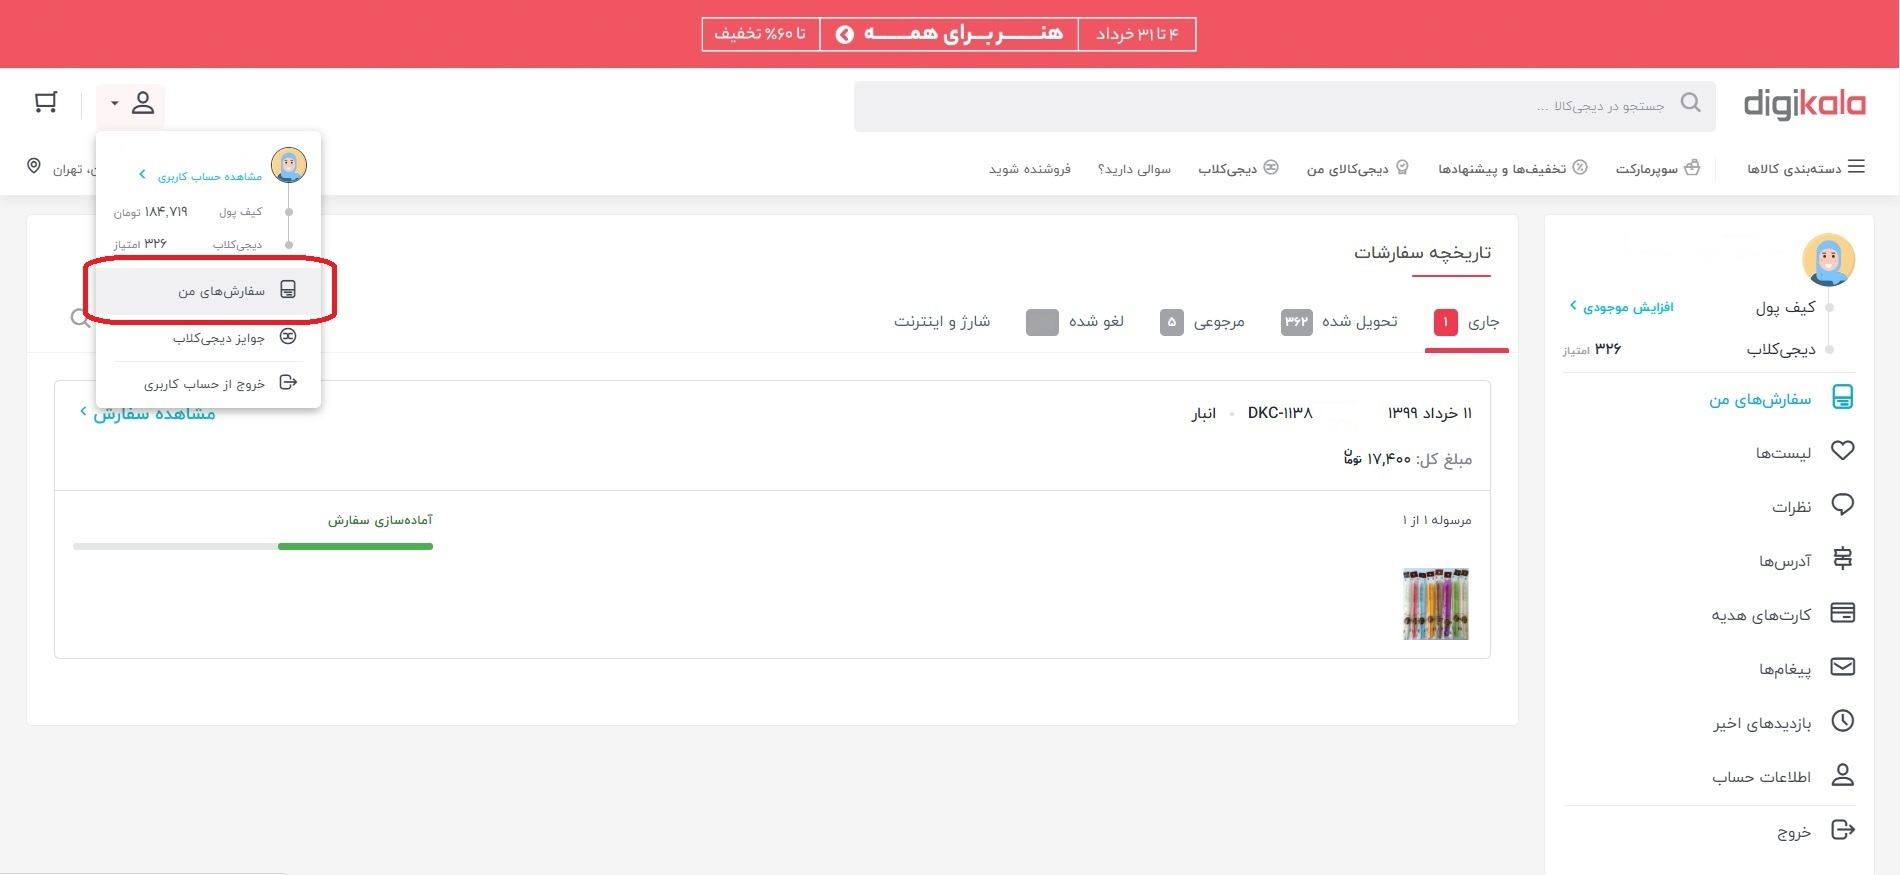Click the heart icon for لیست‌ها
The image size is (1900, 875).
click(x=1842, y=450)
